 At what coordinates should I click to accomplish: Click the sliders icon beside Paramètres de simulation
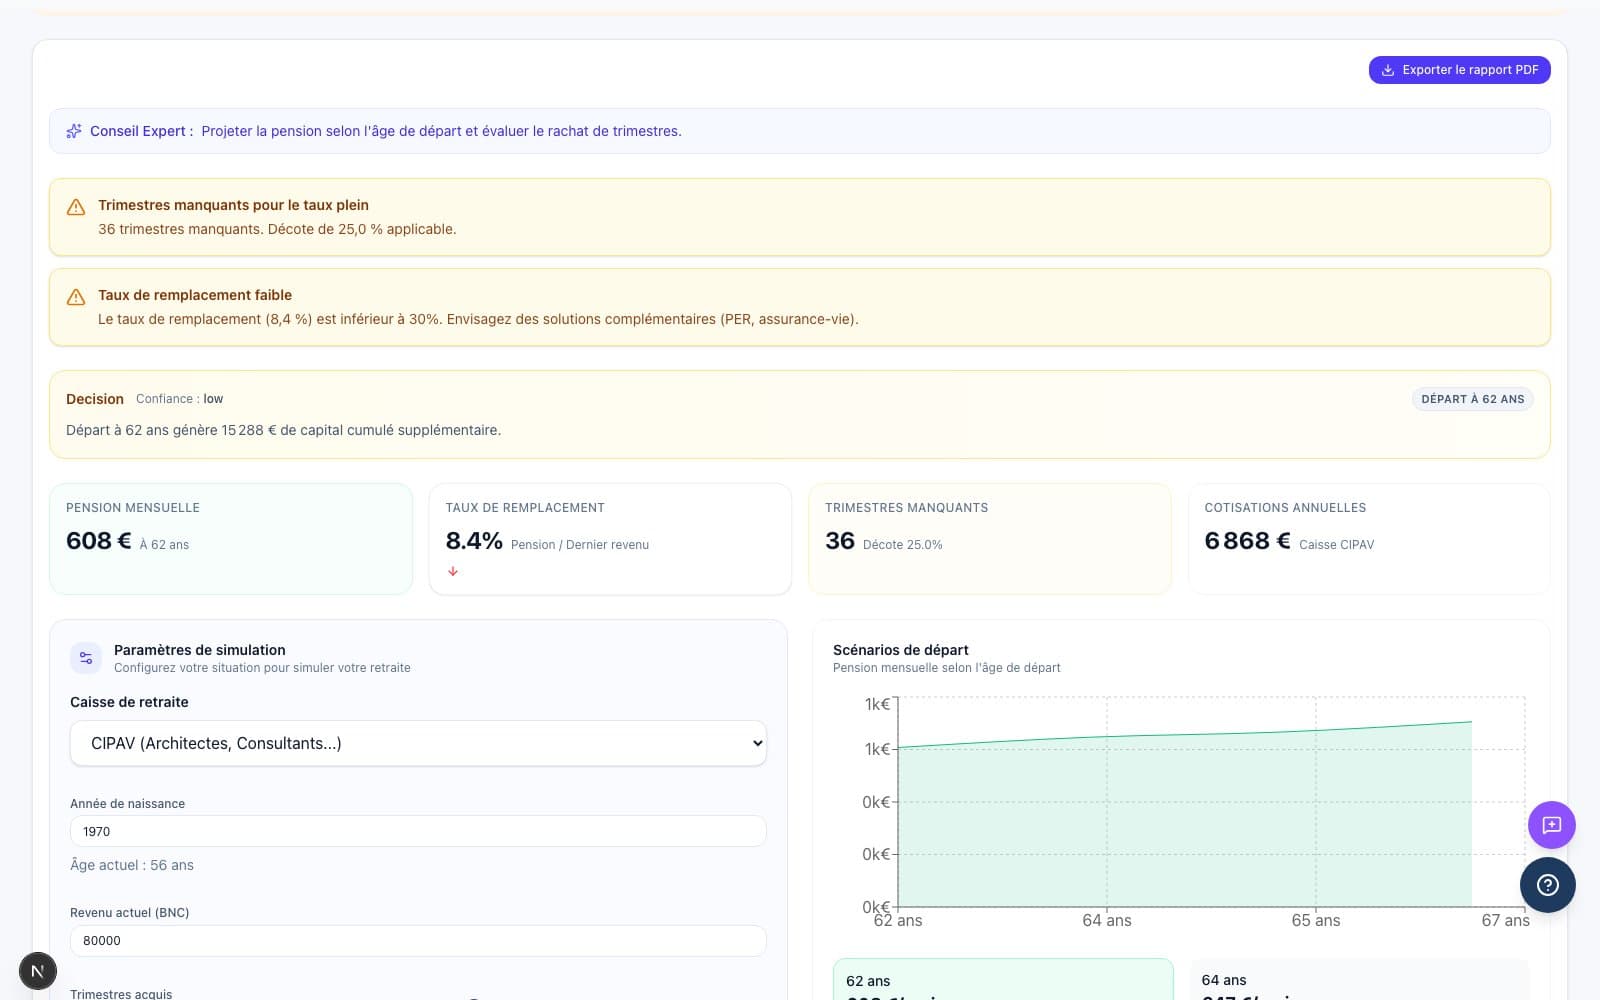(x=86, y=658)
